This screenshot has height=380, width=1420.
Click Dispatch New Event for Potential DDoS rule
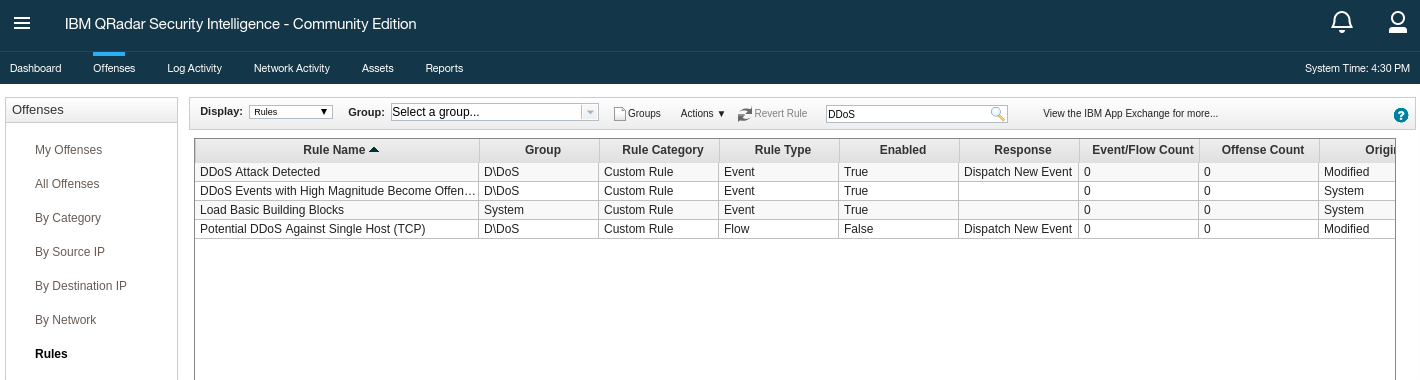1018,229
